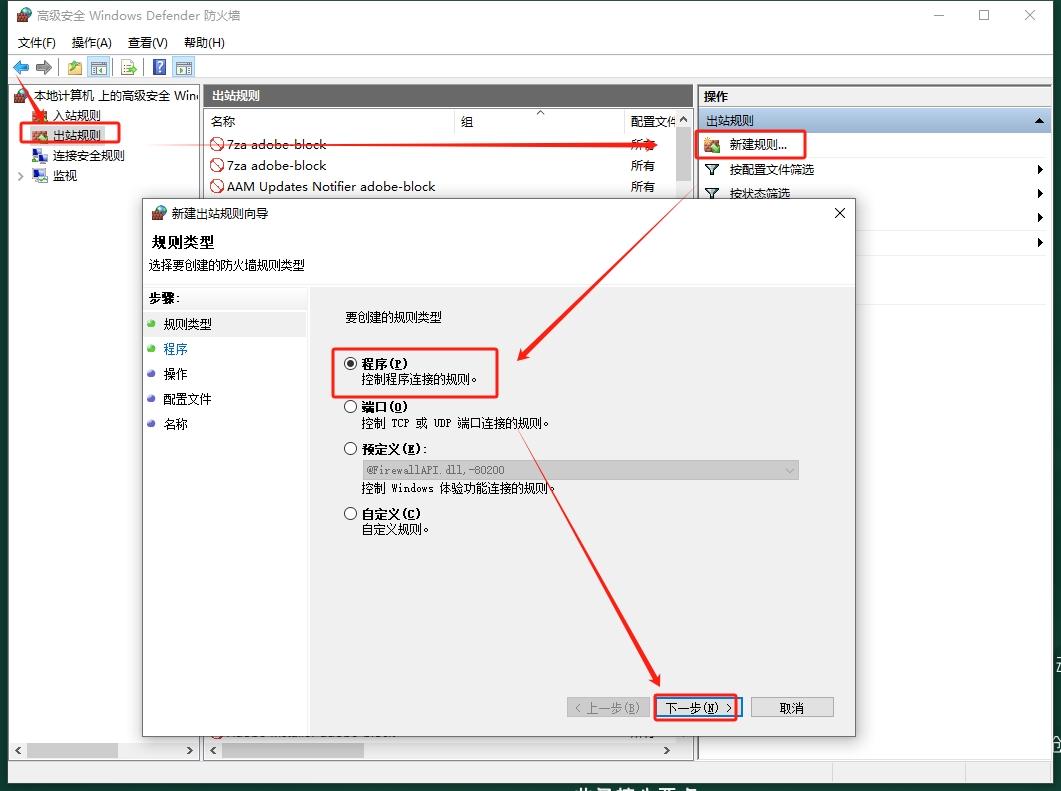Click the 新建规则 icon in actions pane
This screenshot has height=791, width=1061.
[x=712, y=145]
